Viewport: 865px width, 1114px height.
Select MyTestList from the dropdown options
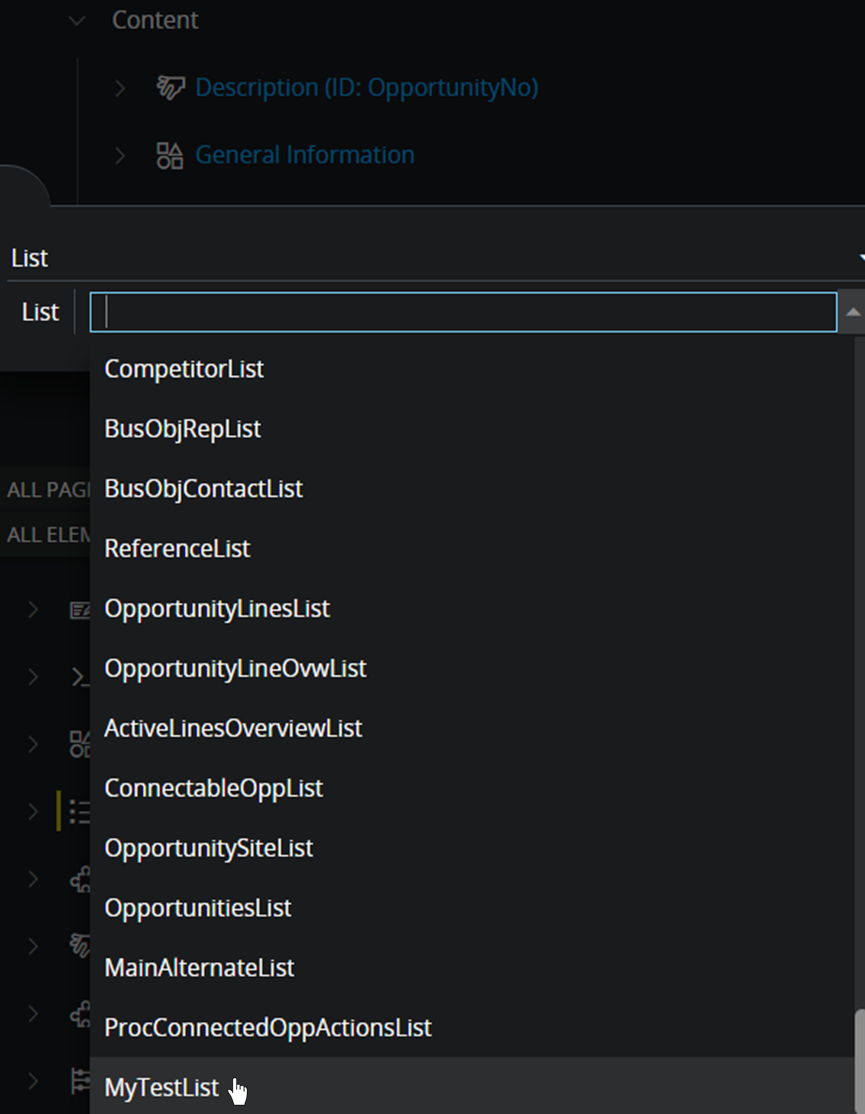(x=161, y=1087)
